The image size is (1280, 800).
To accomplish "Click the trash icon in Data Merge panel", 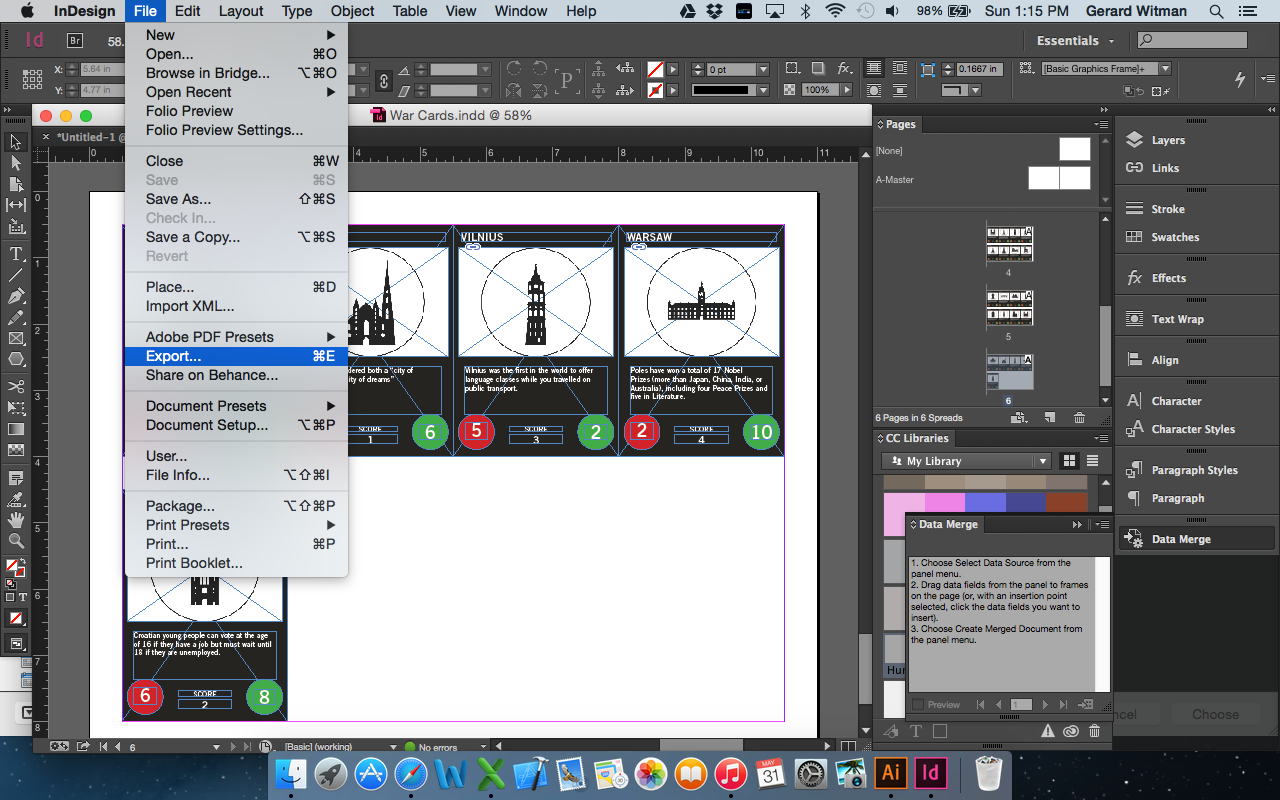I will 1094,731.
